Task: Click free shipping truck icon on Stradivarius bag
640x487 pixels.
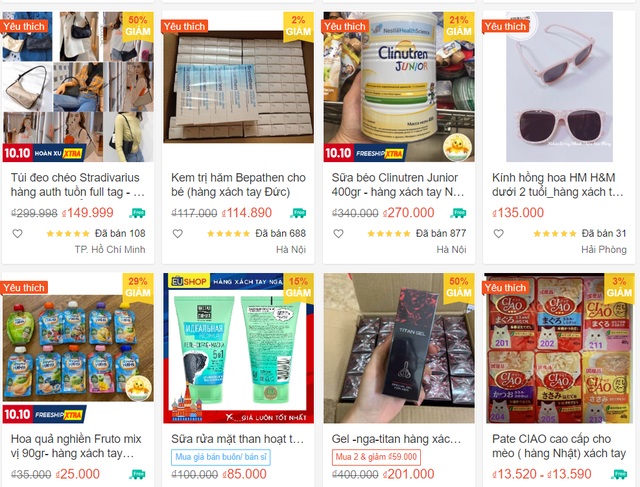Action: (x=138, y=213)
